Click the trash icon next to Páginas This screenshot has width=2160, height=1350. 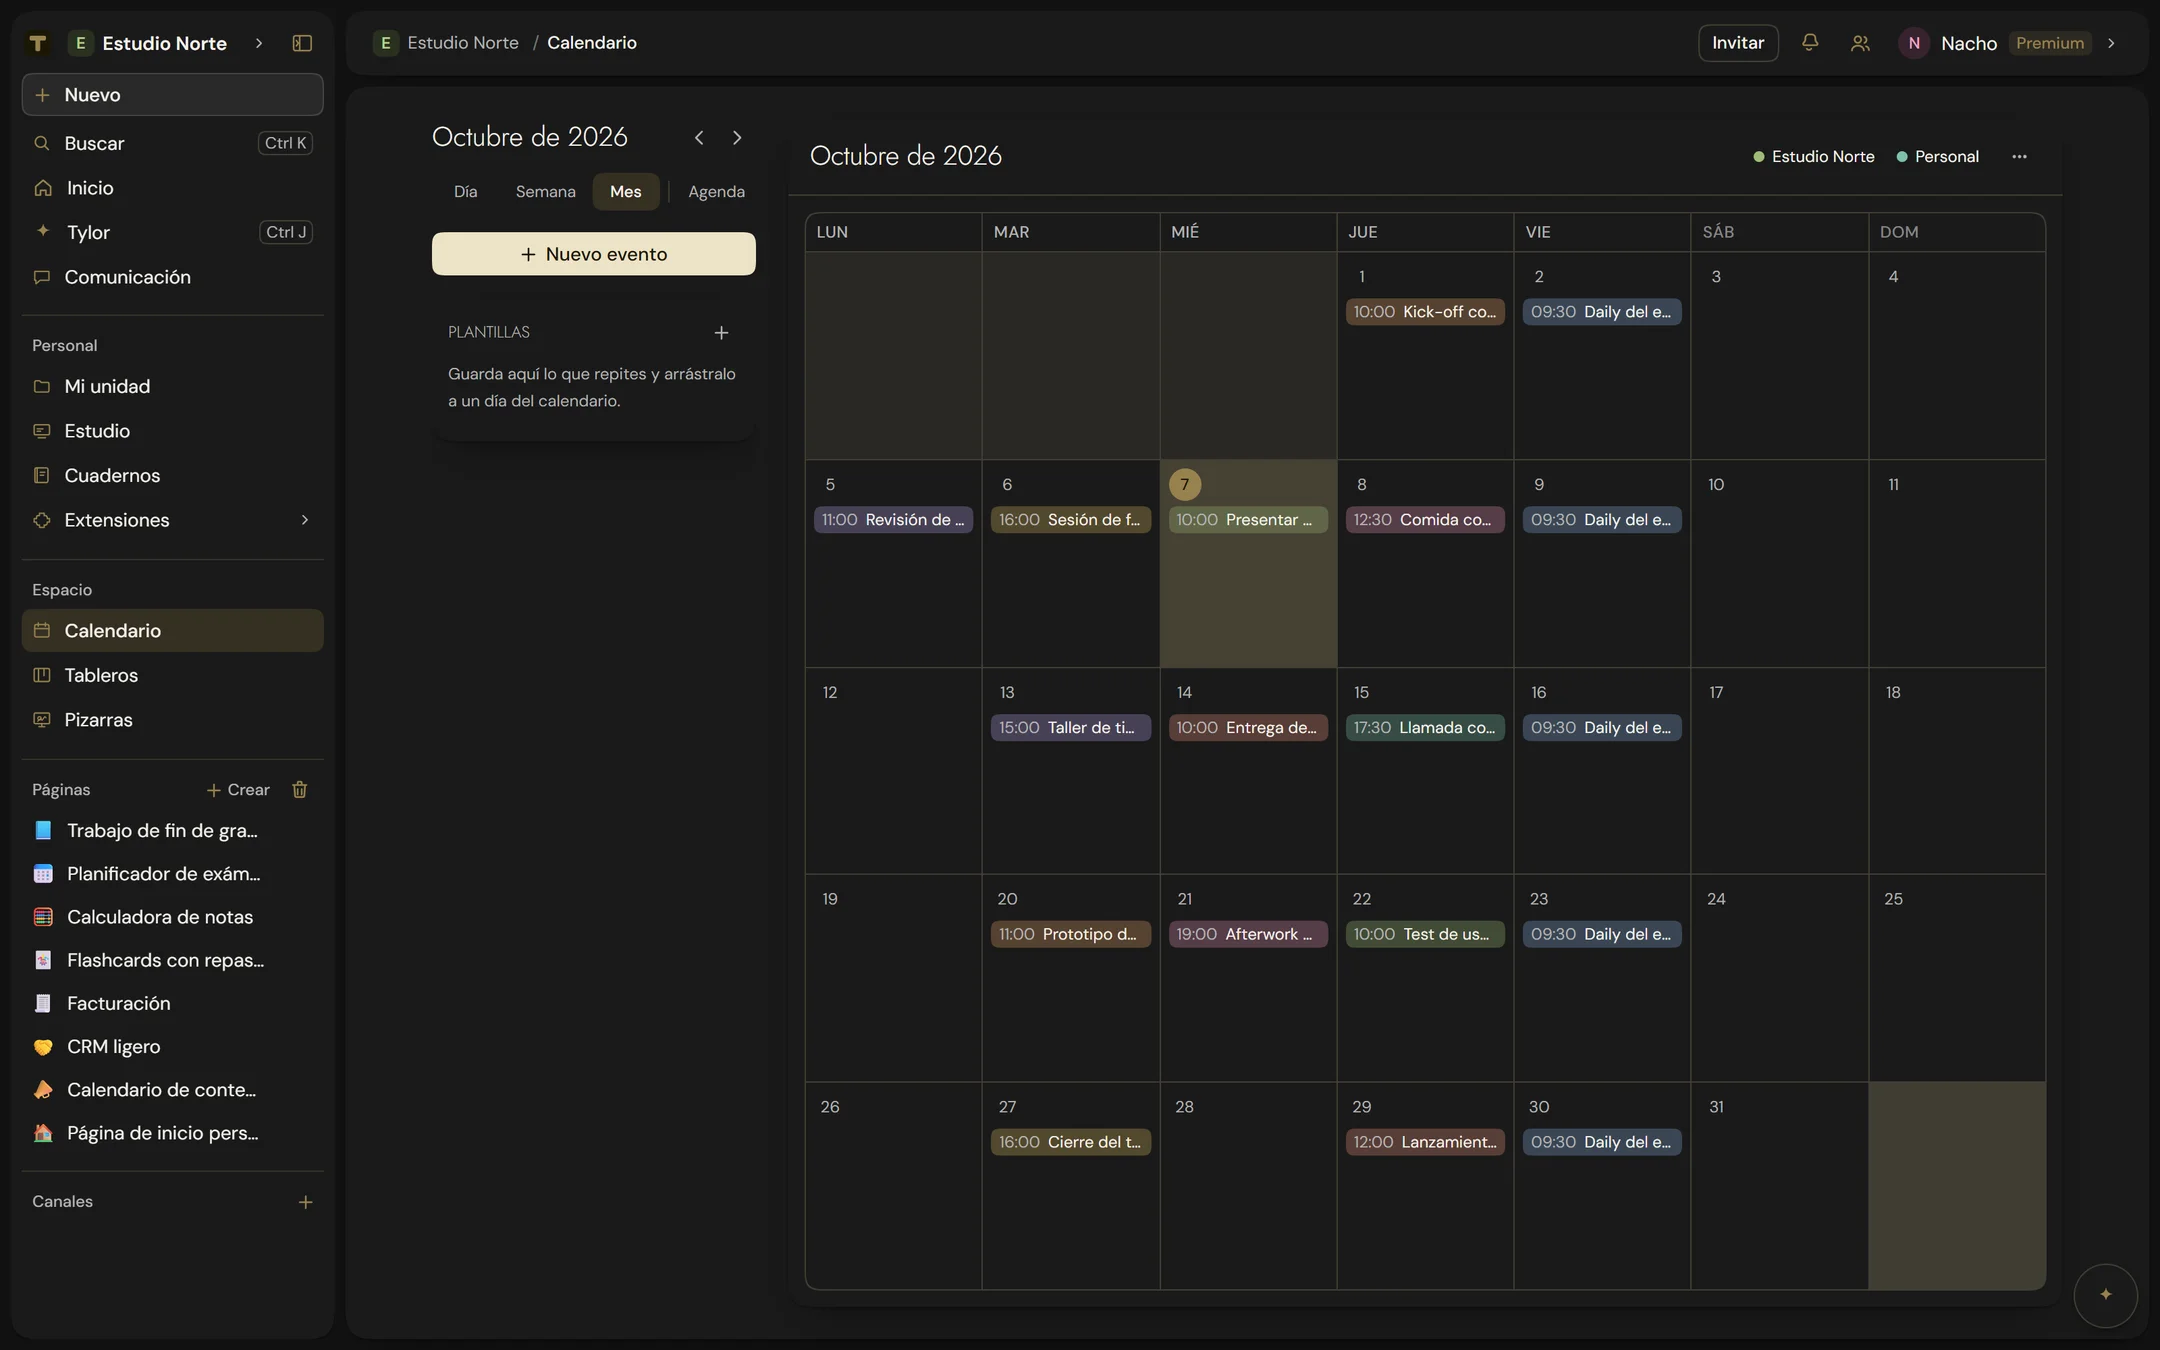[x=299, y=790]
